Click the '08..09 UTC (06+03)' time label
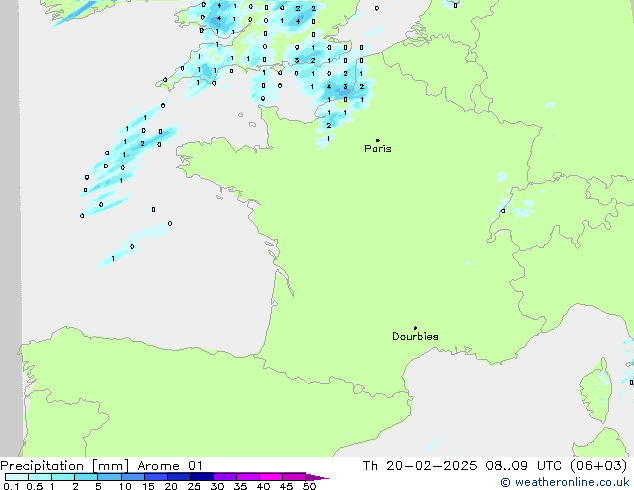 coord(556,466)
